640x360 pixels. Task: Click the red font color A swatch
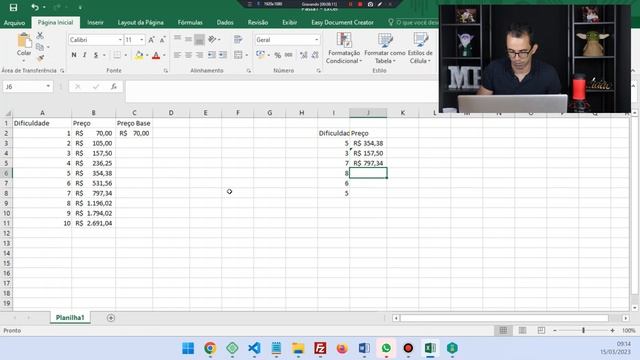coord(156,55)
